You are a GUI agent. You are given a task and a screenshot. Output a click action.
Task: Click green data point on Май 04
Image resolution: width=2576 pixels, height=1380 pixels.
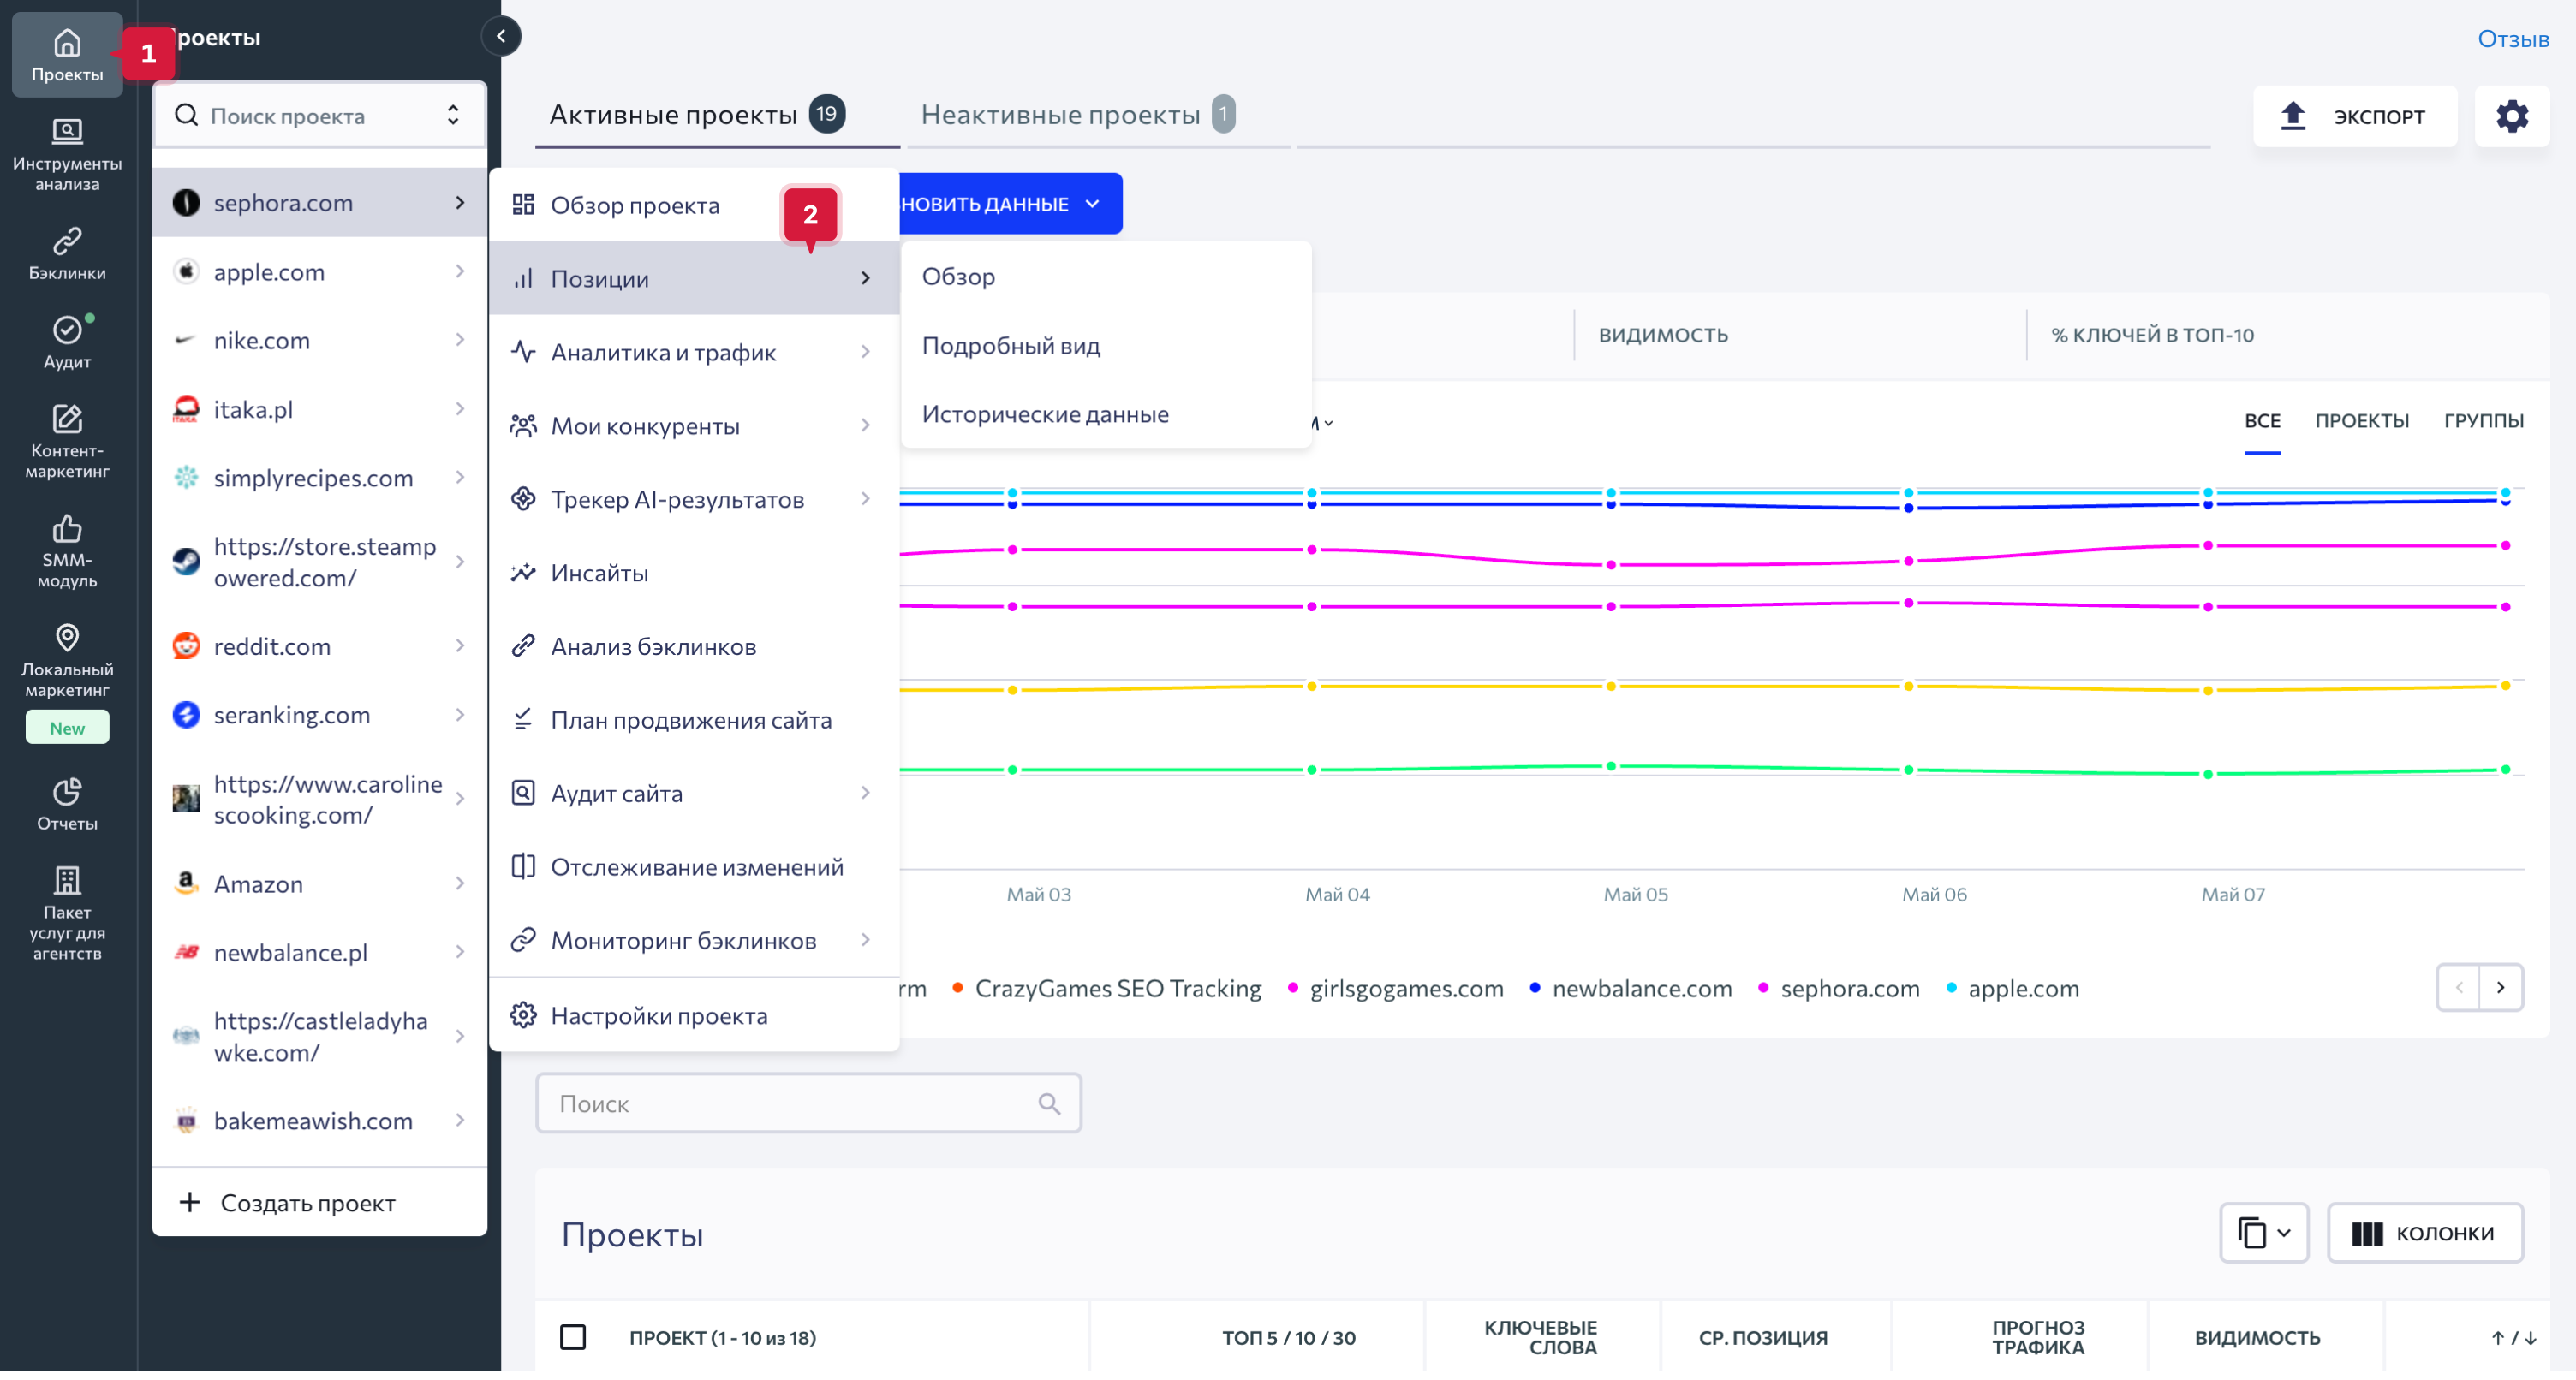click(x=1312, y=769)
